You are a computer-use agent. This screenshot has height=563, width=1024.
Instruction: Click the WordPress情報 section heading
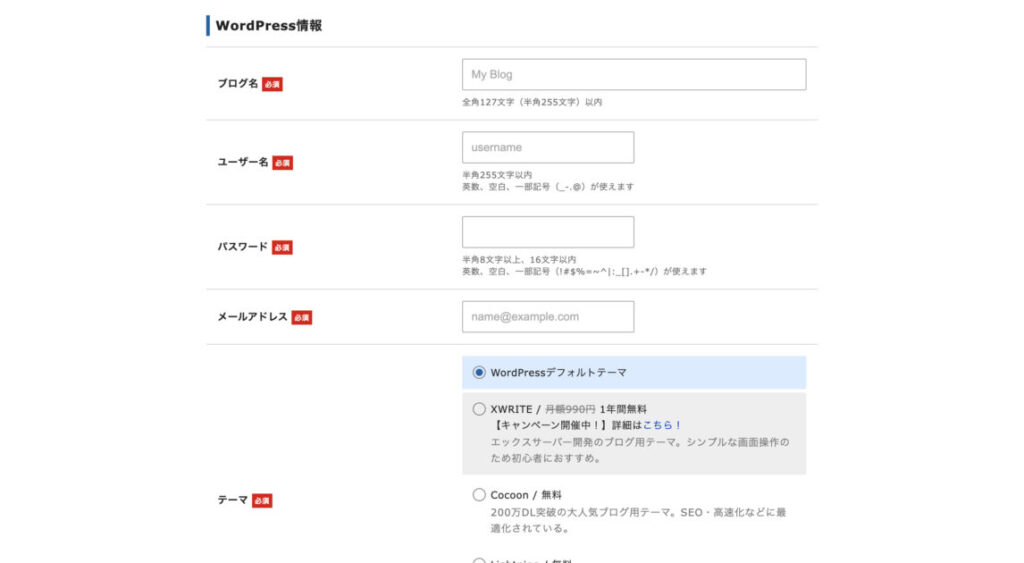tap(268, 26)
